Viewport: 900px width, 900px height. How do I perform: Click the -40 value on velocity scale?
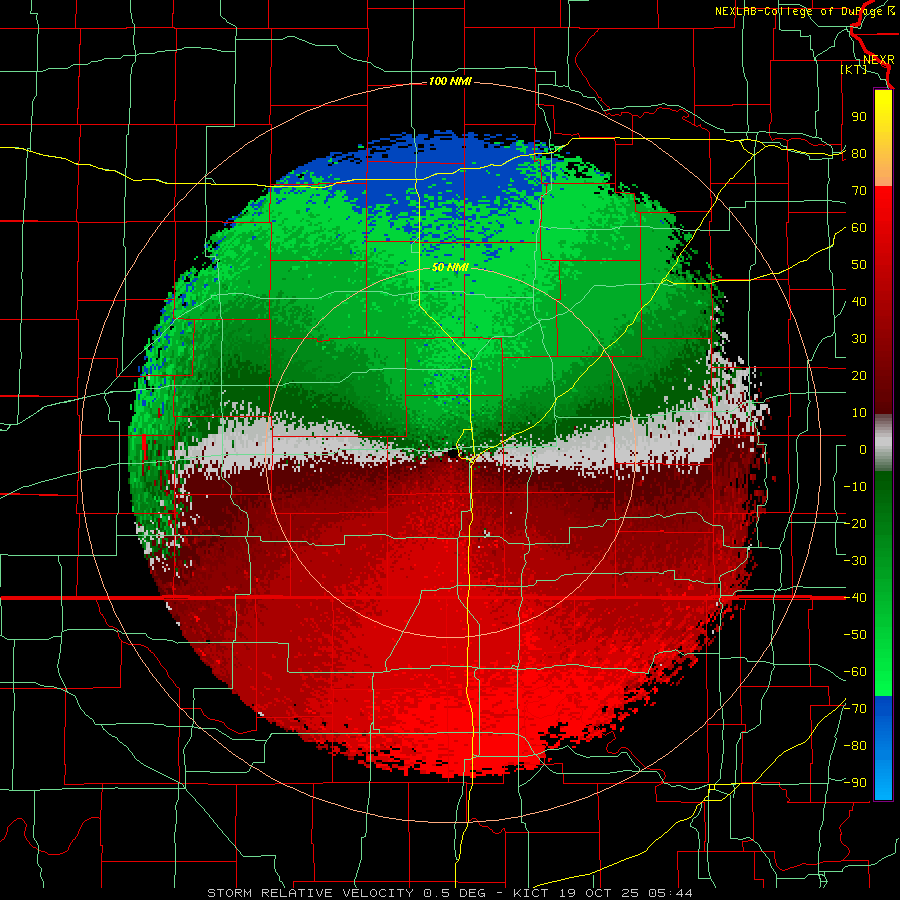pos(855,598)
